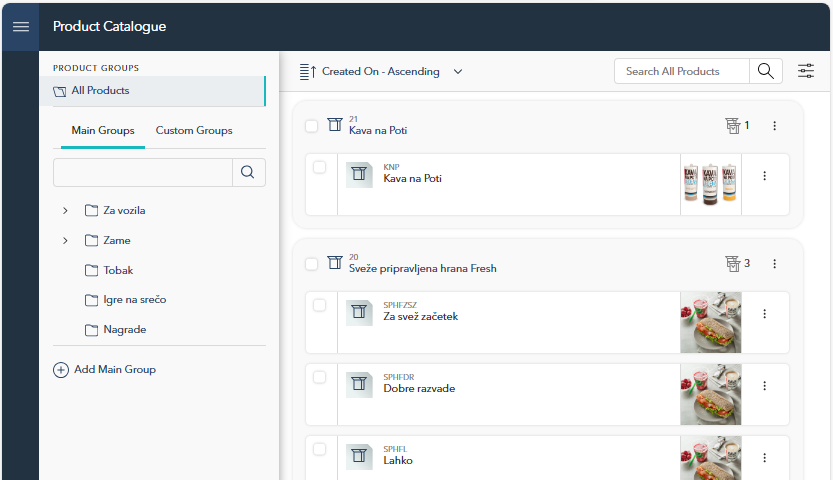Select All Products in Product Groups

point(152,91)
